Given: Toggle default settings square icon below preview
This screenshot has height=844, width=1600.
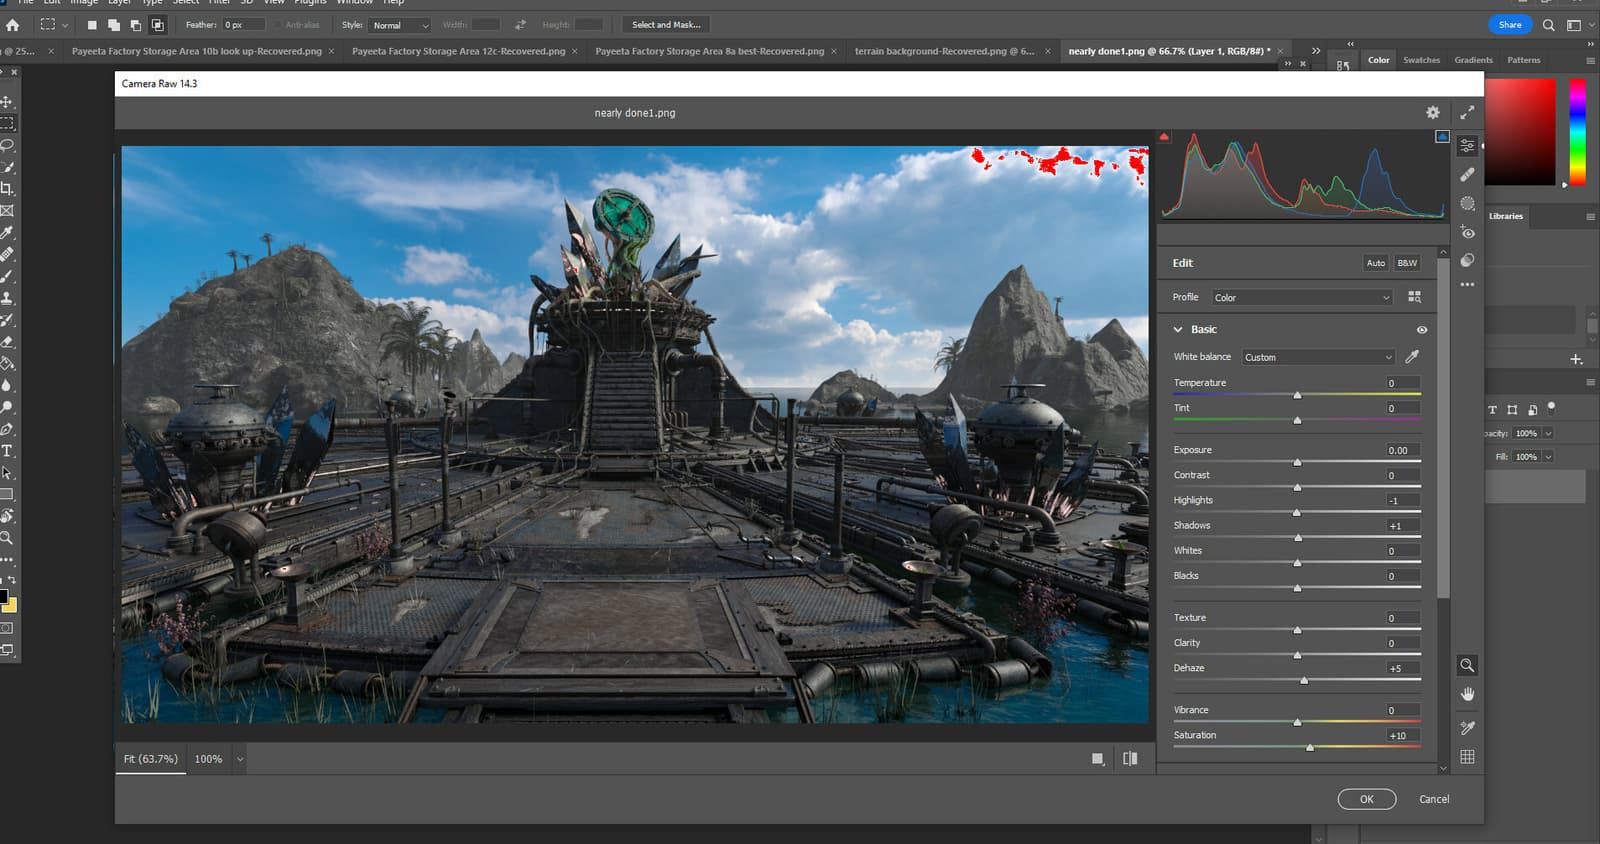Looking at the screenshot, I should 1098,759.
